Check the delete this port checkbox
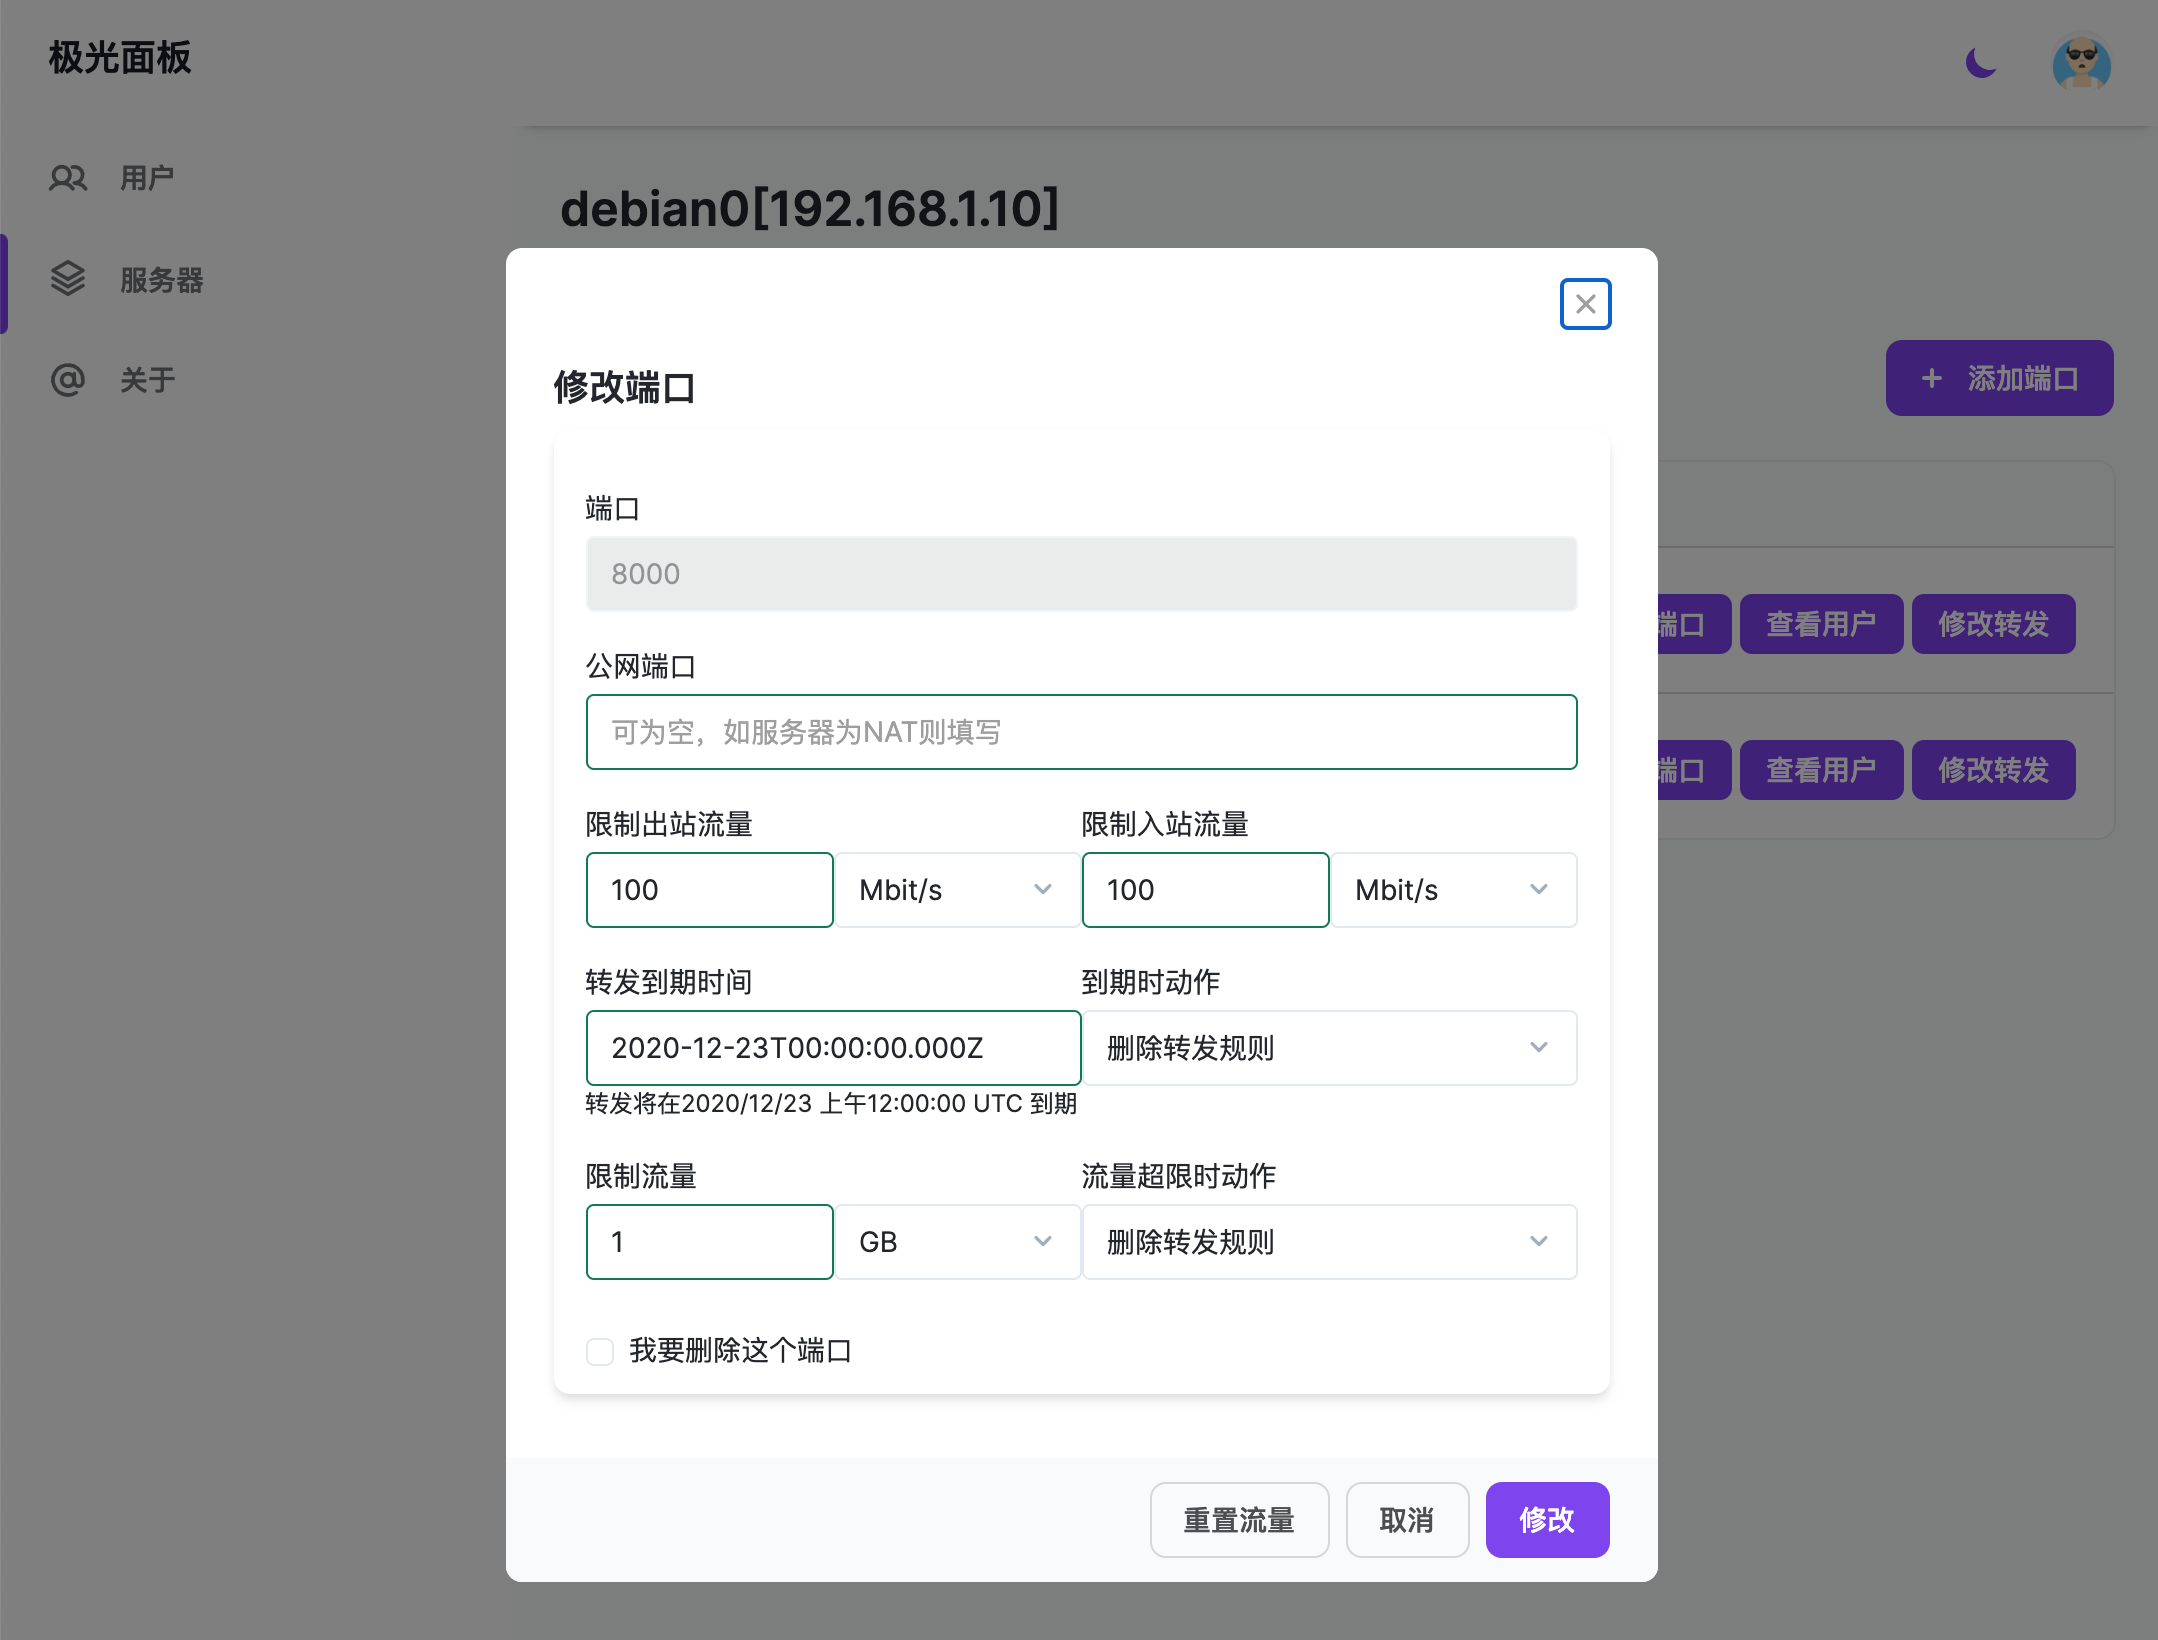The height and width of the screenshot is (1640, 2158). [600, 1352]
